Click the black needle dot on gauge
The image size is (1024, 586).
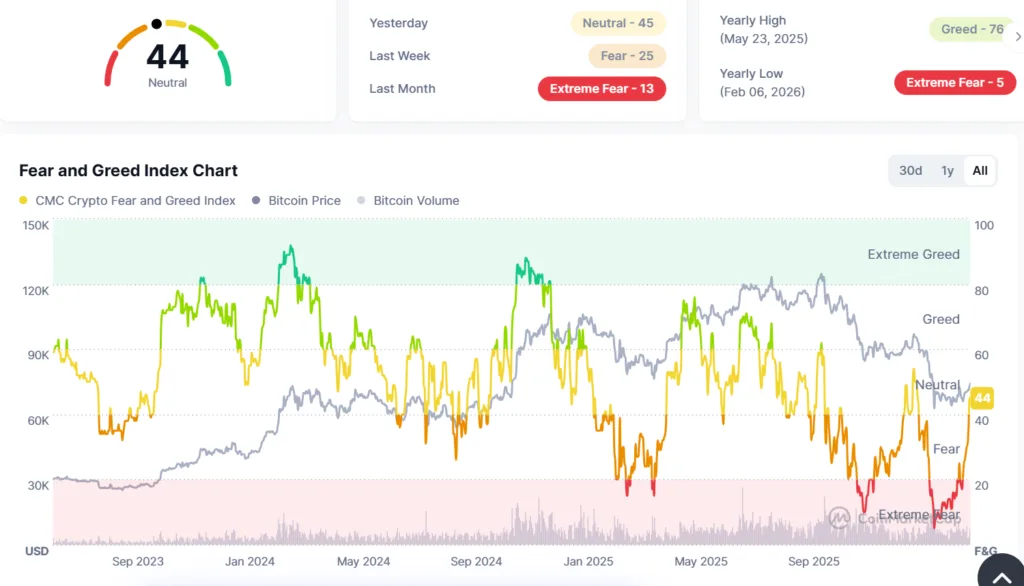tap(156, 23)
